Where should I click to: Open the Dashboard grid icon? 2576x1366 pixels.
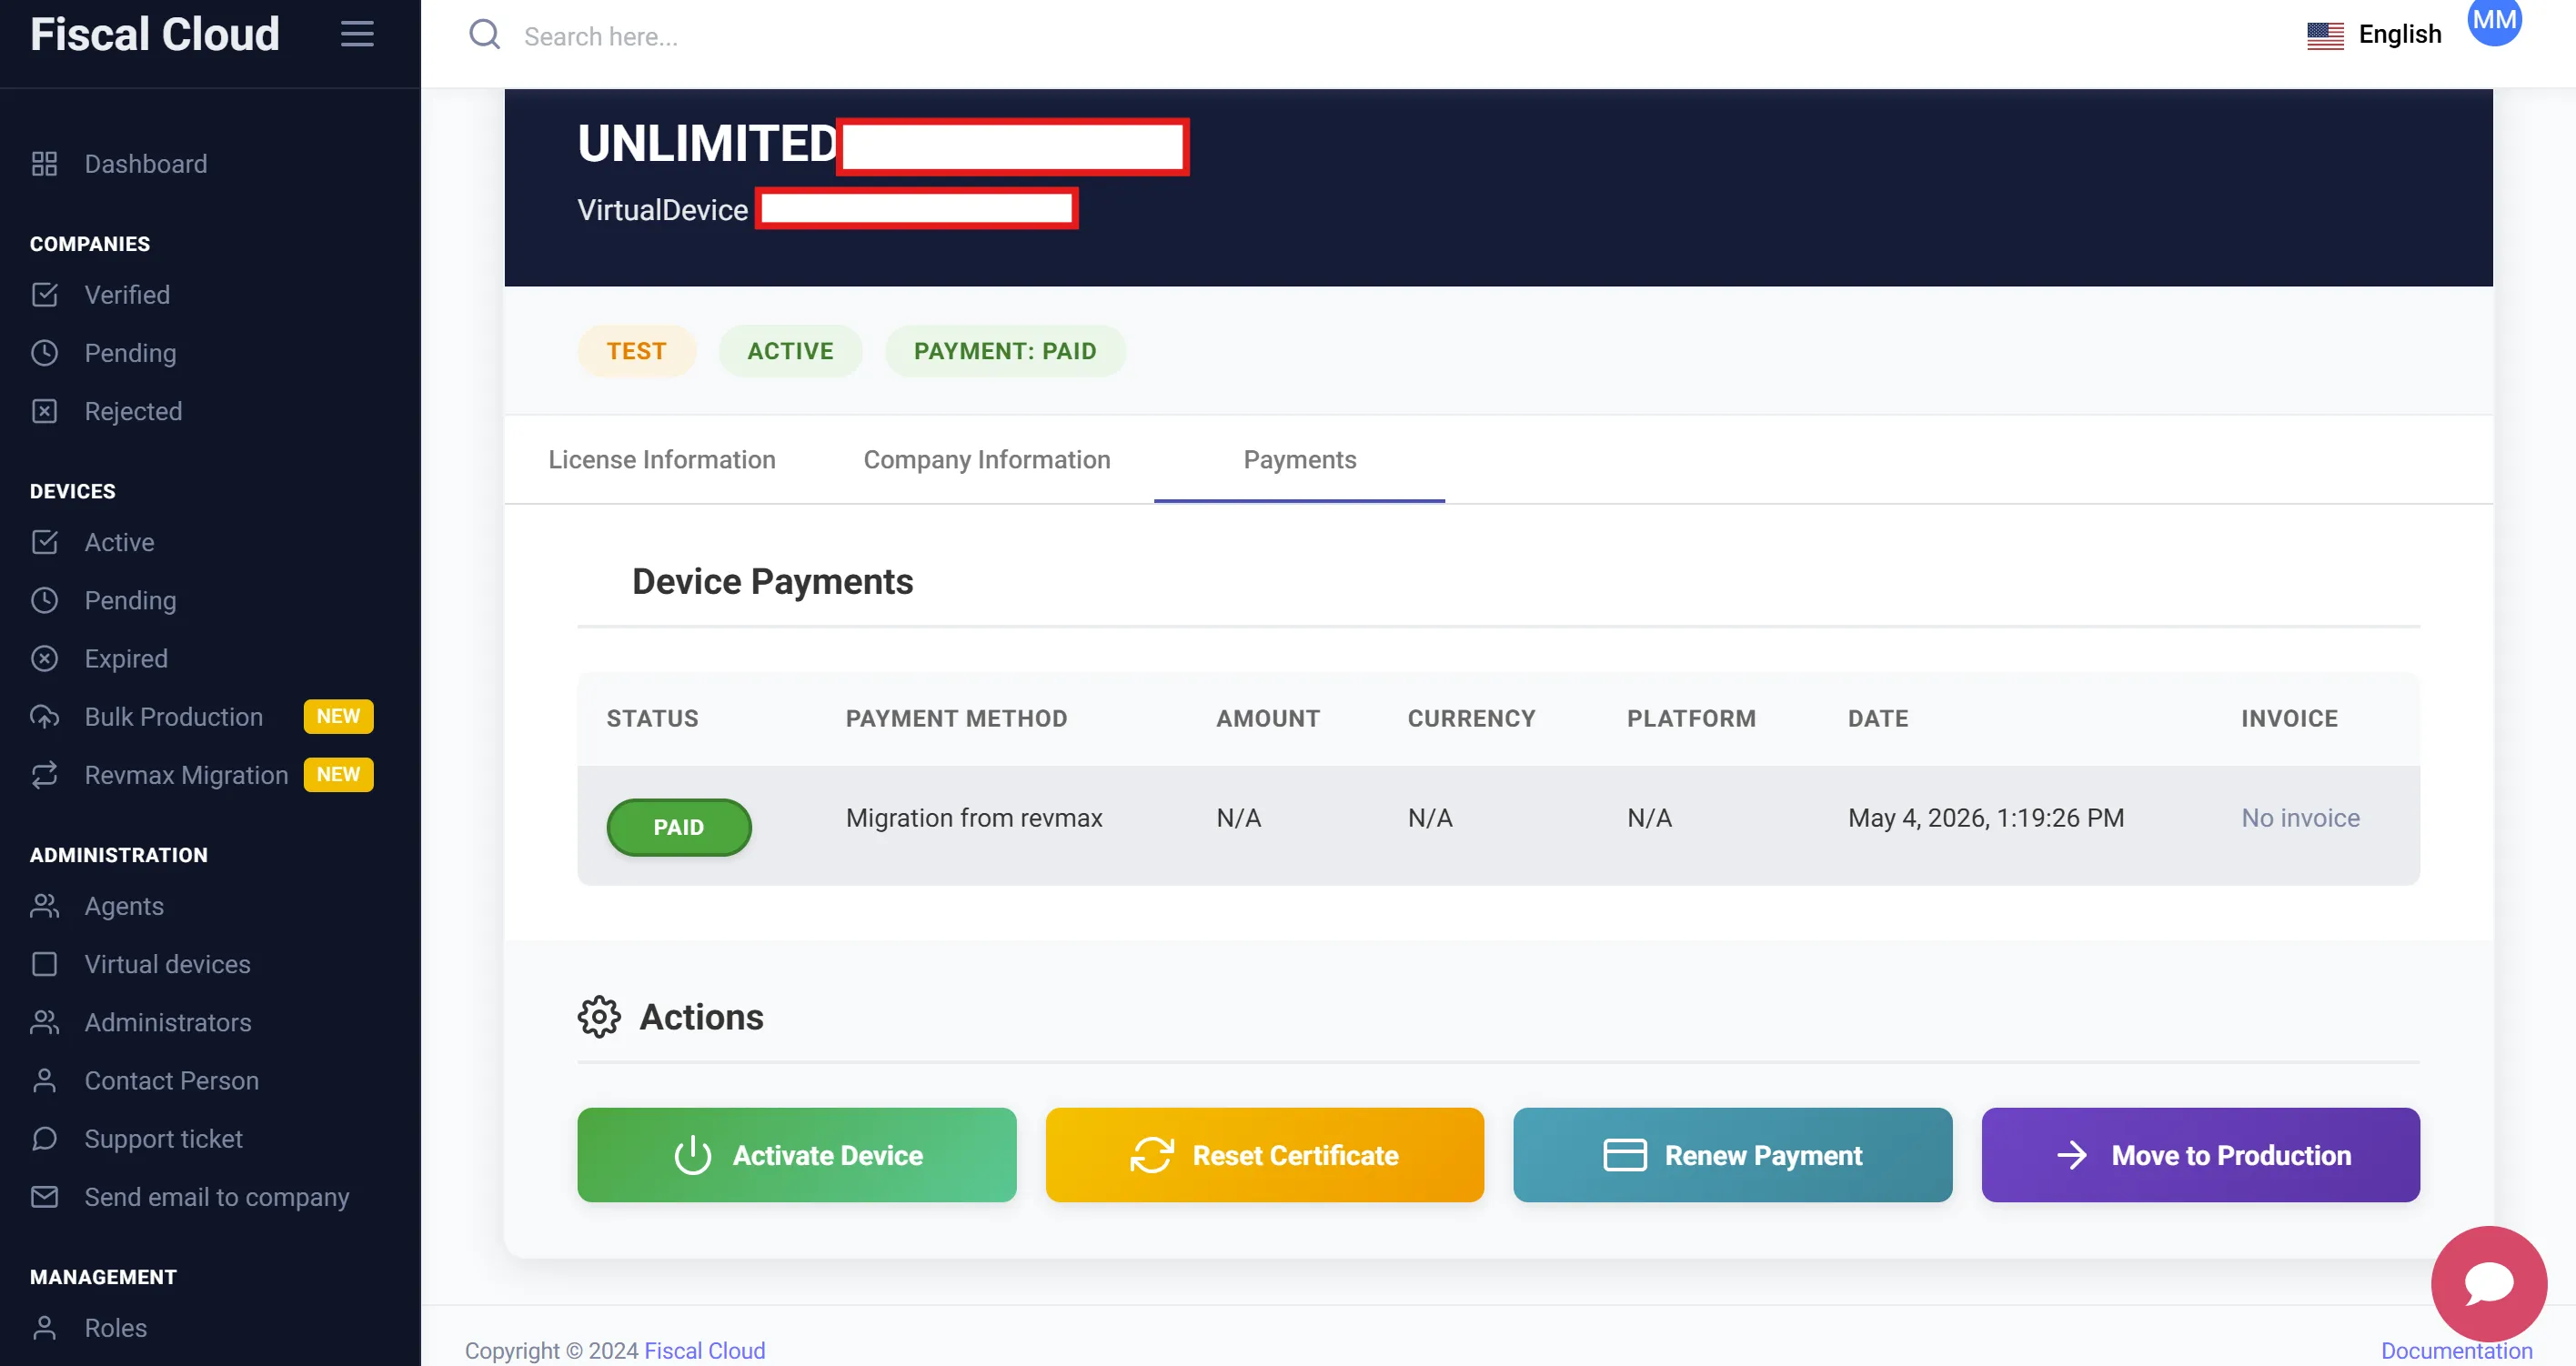[44, 164]
